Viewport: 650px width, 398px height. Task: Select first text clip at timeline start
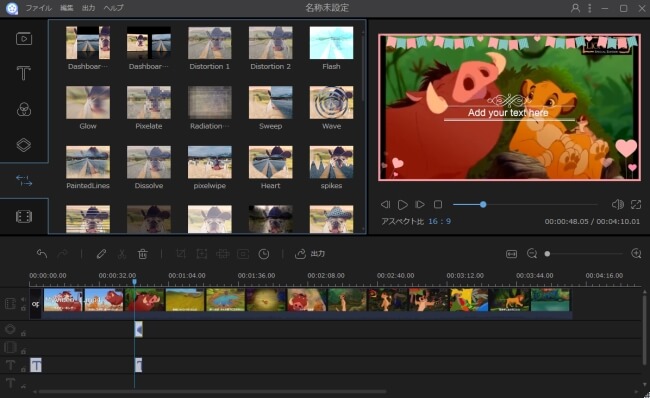coord(36,365)
